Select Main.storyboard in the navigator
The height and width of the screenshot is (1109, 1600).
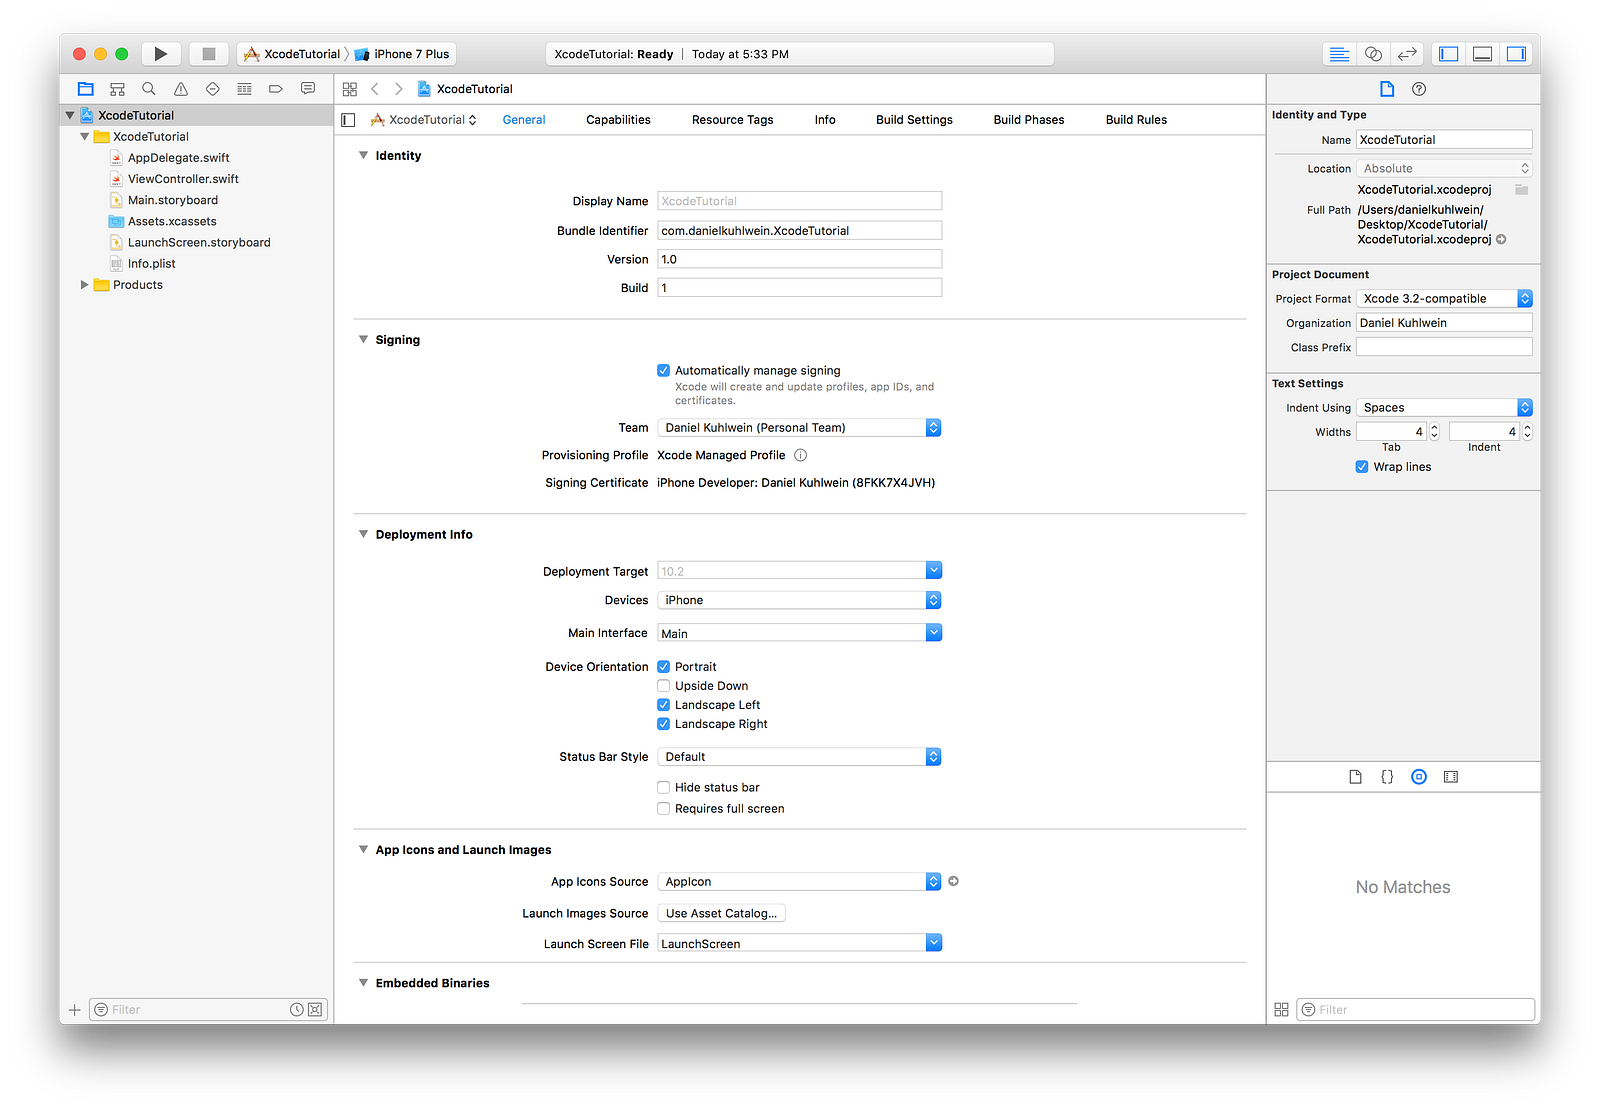pos(173,200)
